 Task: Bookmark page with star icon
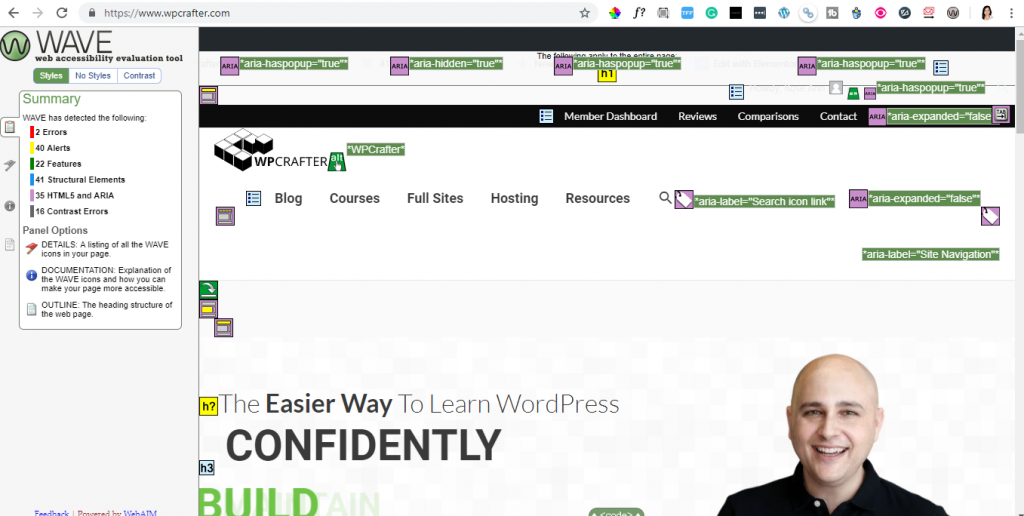click(584, 12)
